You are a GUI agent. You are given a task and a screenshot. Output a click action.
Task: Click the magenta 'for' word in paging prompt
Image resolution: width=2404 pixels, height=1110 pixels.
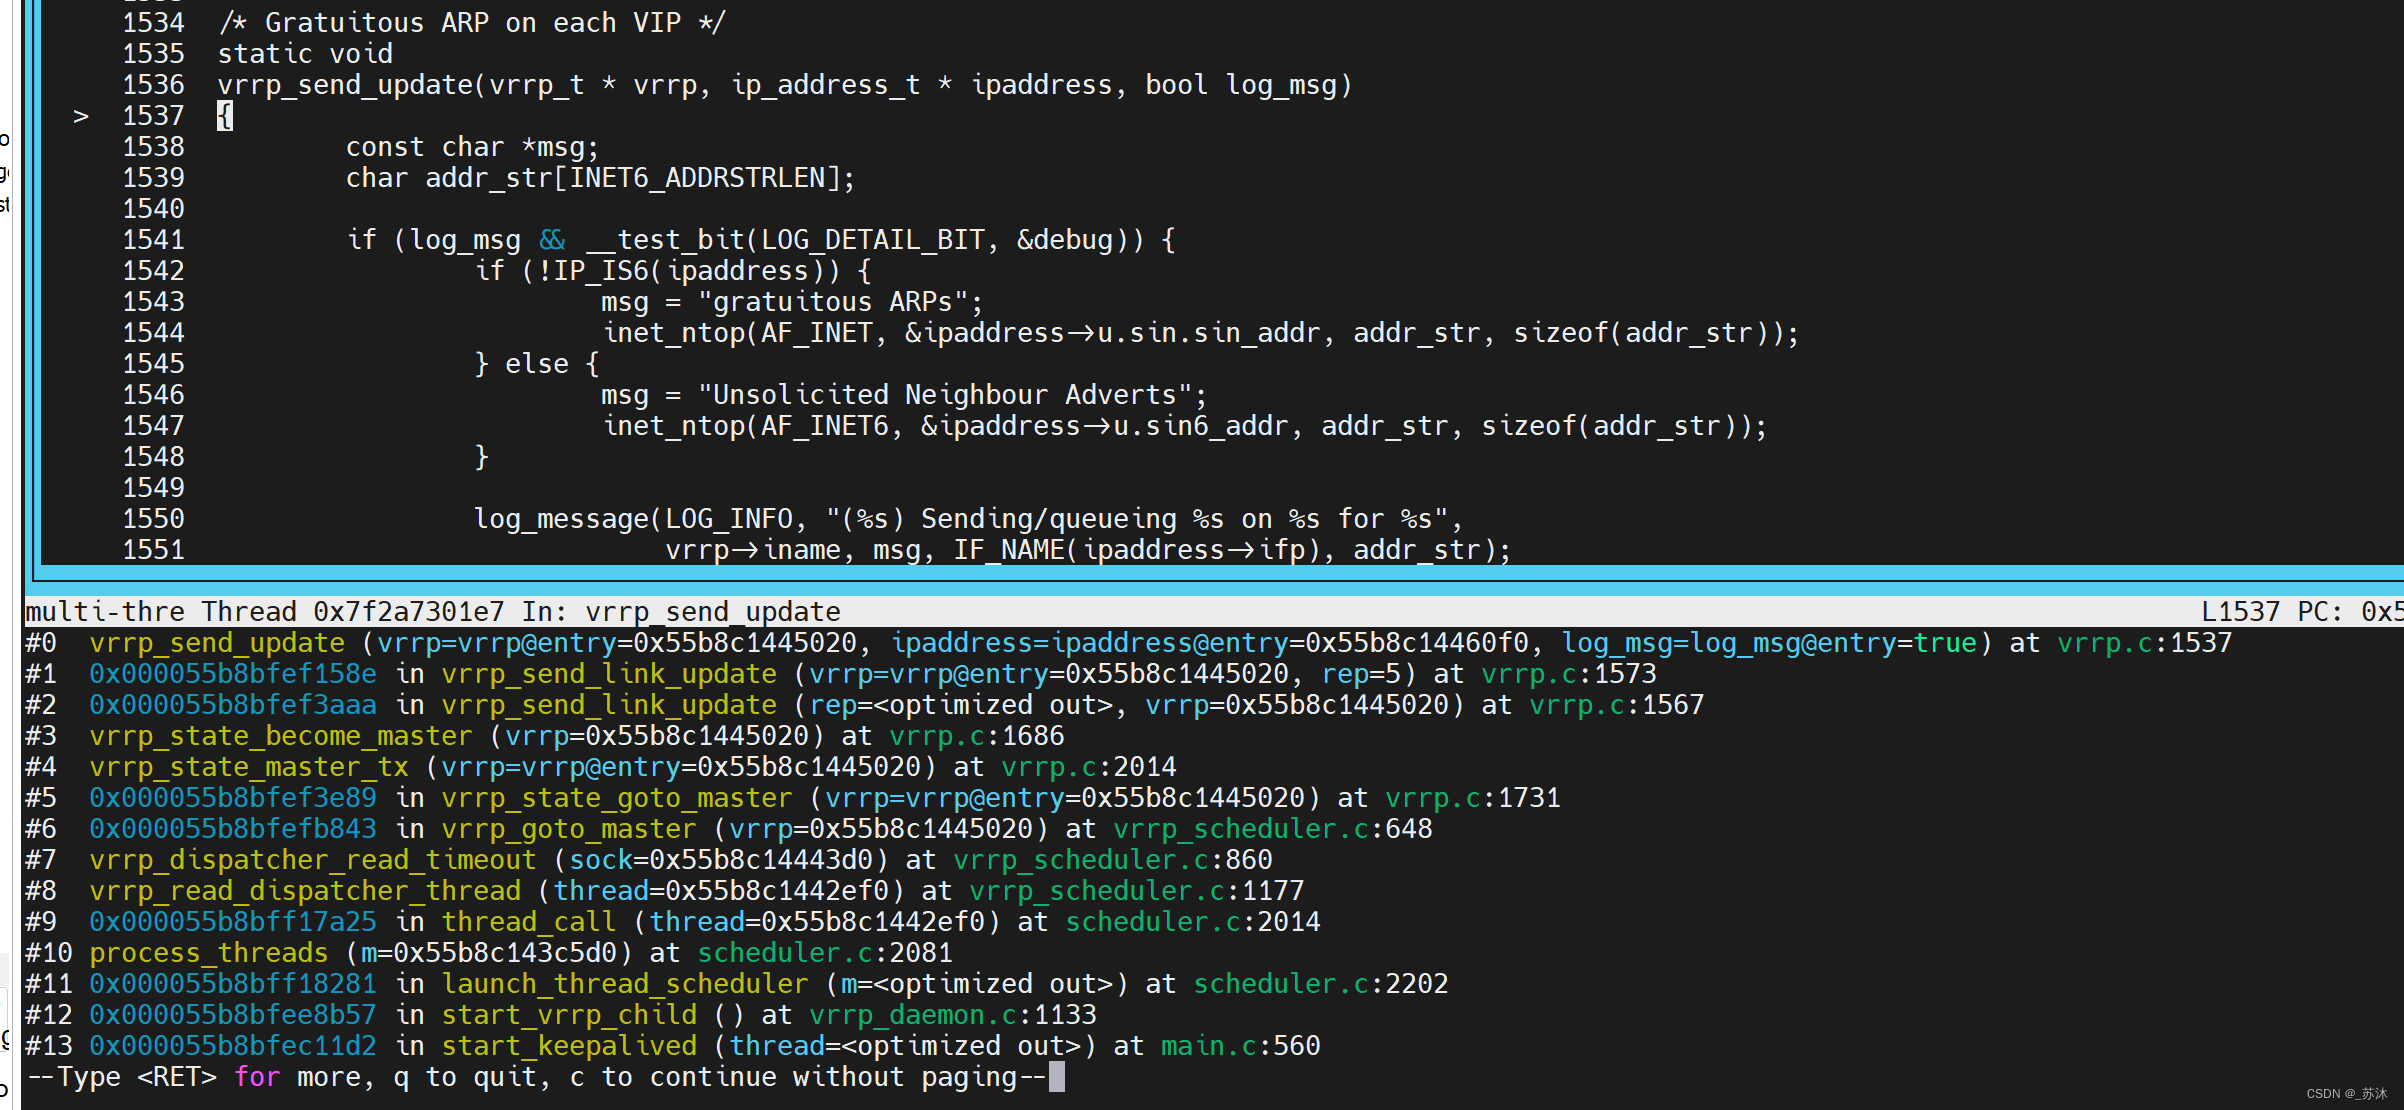[x=257, y=1077]
